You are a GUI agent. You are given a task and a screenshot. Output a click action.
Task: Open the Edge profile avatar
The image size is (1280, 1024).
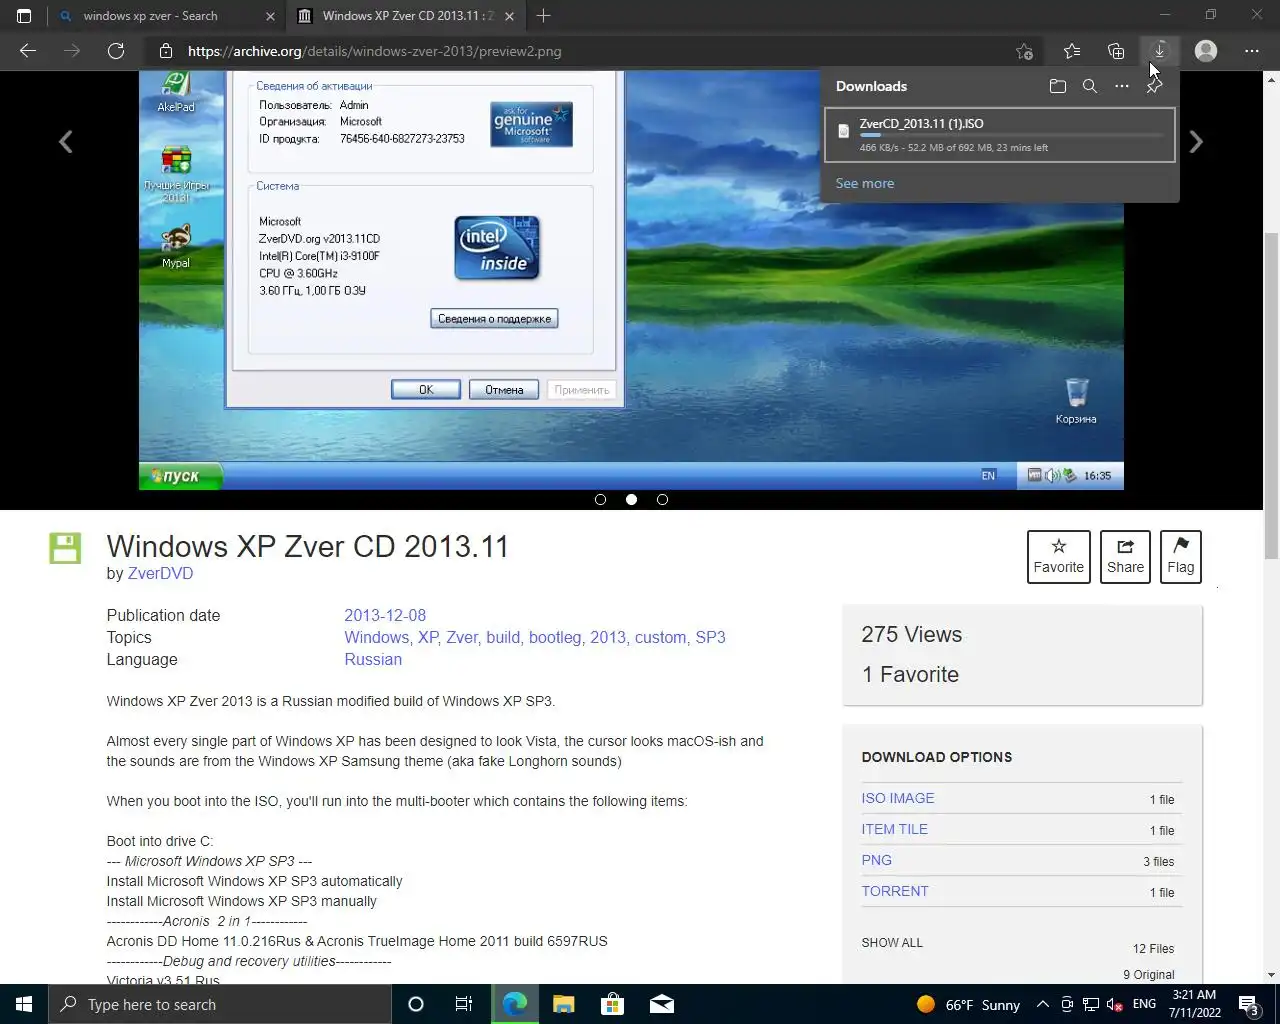coord(1206,51)
